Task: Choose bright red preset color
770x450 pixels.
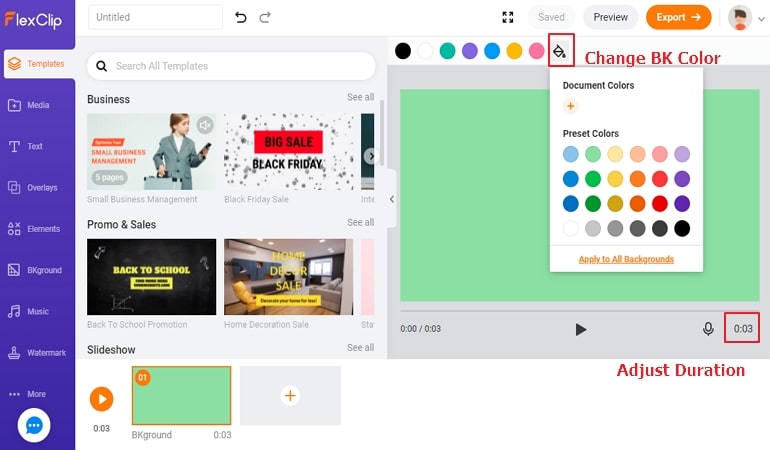Action: [660, 179]
